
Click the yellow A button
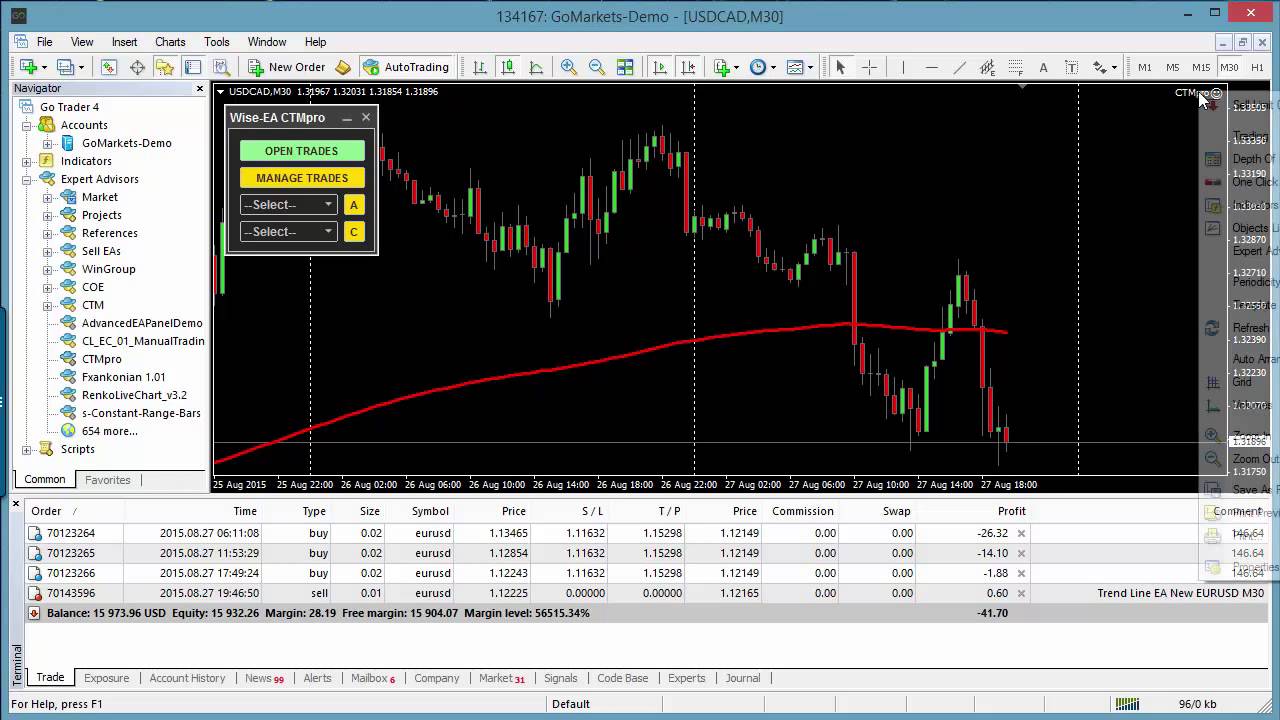click(353, 204)
